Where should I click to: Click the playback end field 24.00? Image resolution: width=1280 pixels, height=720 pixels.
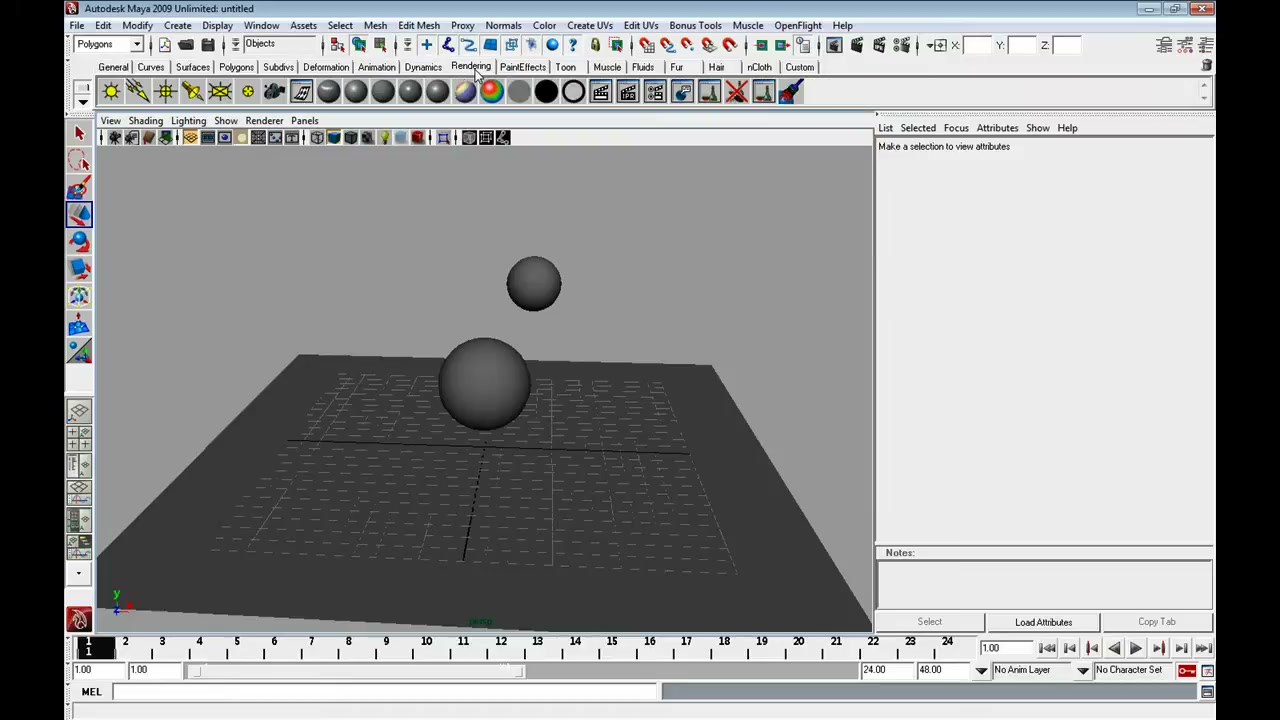coord(886,670)
